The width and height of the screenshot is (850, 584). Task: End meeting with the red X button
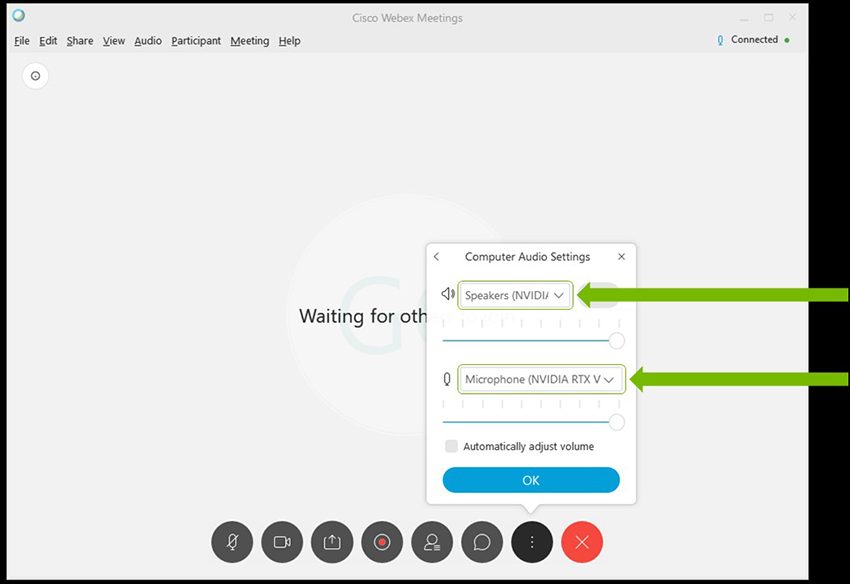pyautogui.click(x=582, y=542)
